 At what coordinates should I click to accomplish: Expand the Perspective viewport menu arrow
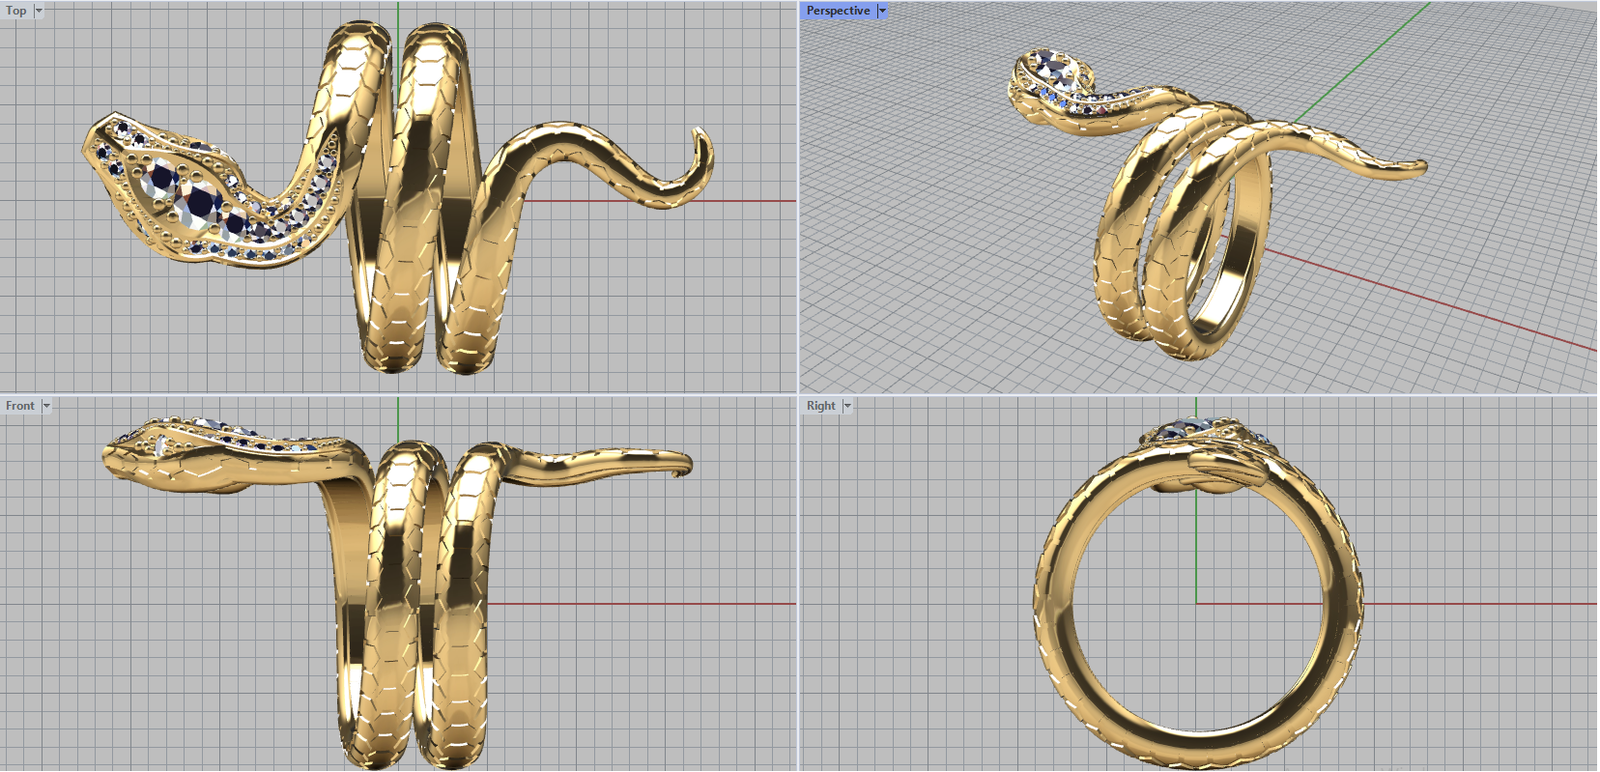click(882, 11)
